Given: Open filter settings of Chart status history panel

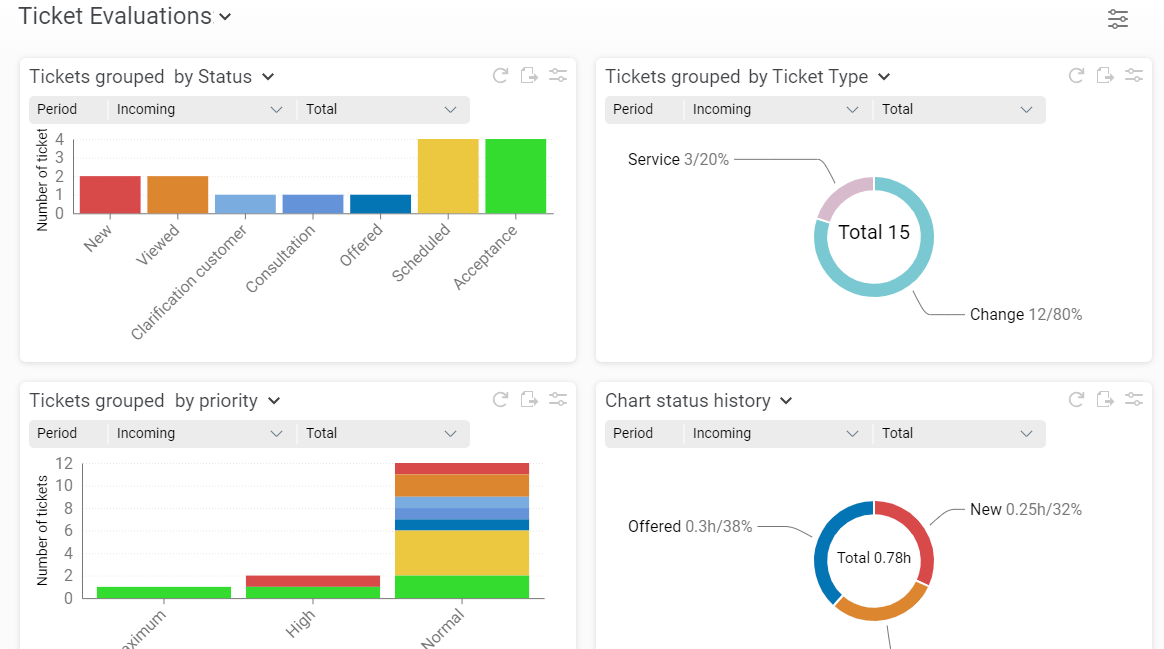Looking at the screenshot, I should 1134,399.
